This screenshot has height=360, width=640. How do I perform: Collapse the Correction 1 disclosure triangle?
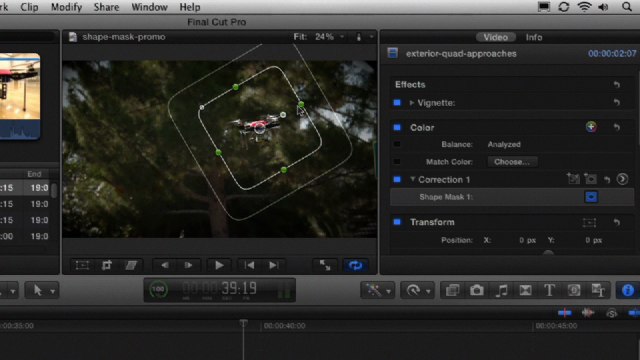click(x=412, y=179)
